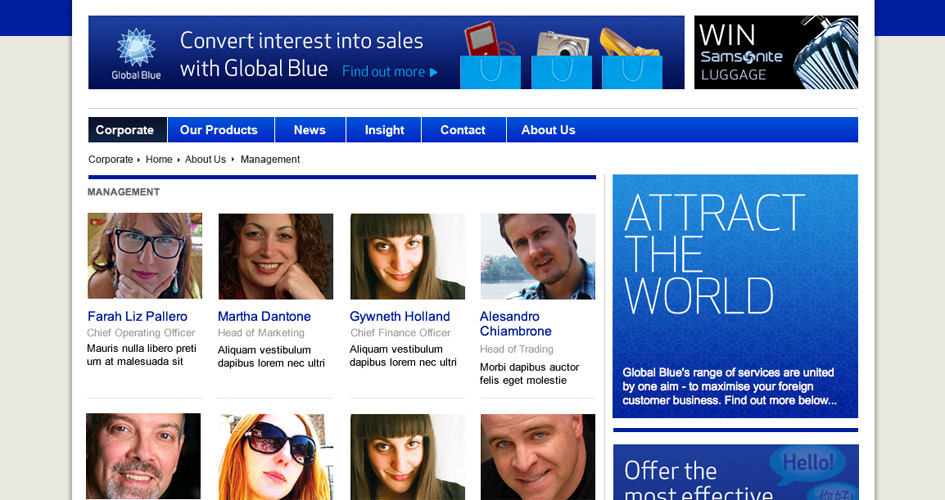Click Gywneth Holland's photo
The image size is (945, 500).
coord(407,256)
